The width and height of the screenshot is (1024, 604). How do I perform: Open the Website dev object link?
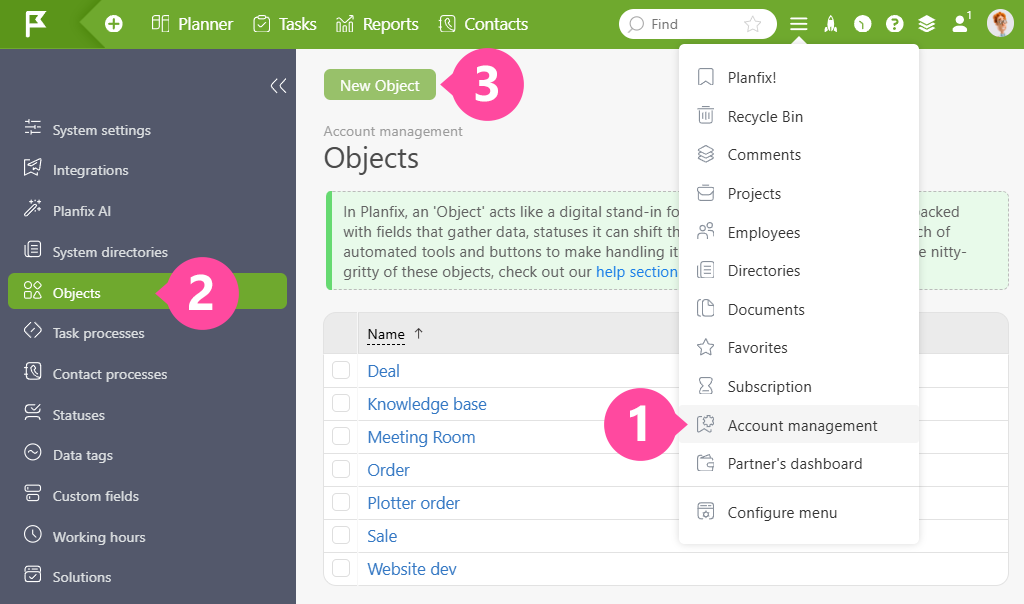(411, 569)
